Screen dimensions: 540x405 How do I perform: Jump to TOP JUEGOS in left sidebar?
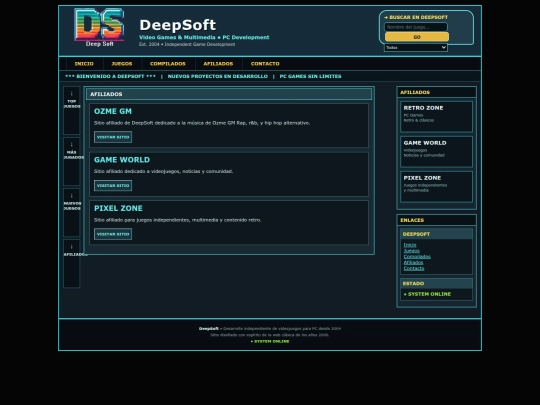click(x=72, y=110)
